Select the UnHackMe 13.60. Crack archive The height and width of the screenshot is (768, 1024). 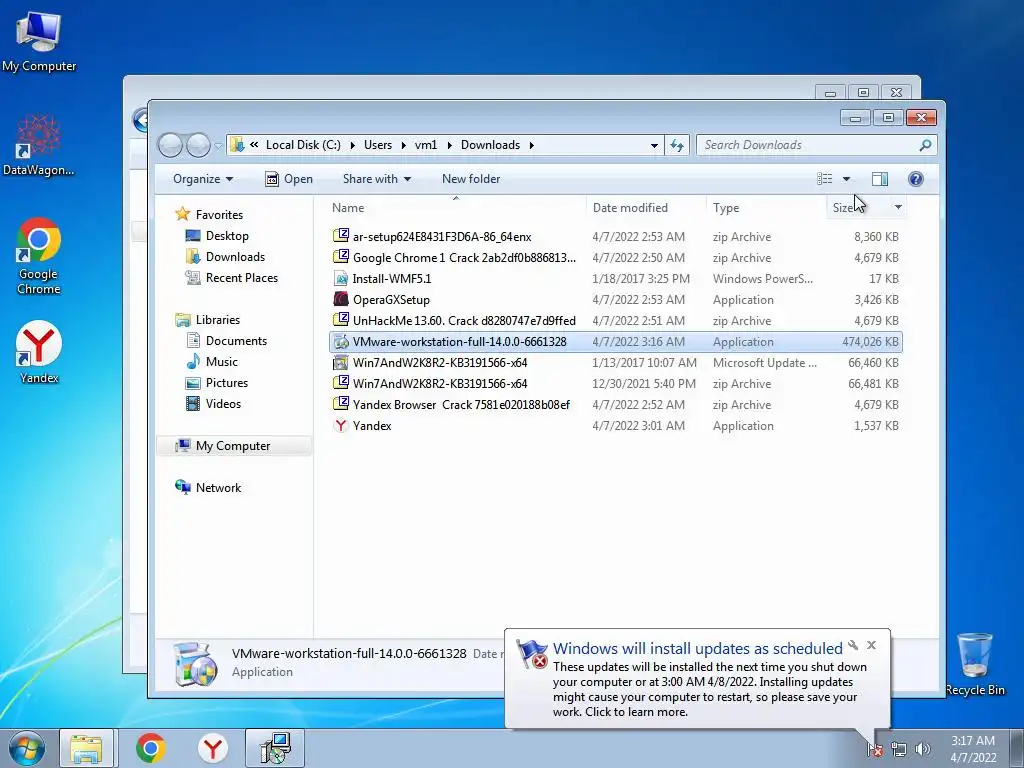coord(615,321)
